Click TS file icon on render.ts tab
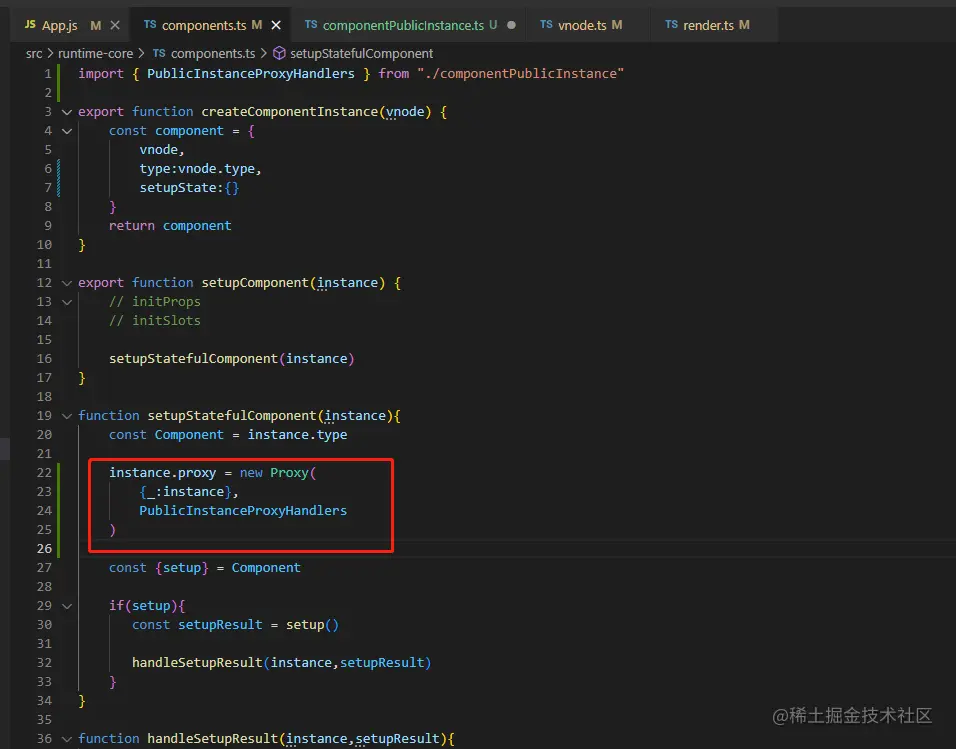 [x=671, y=24]
